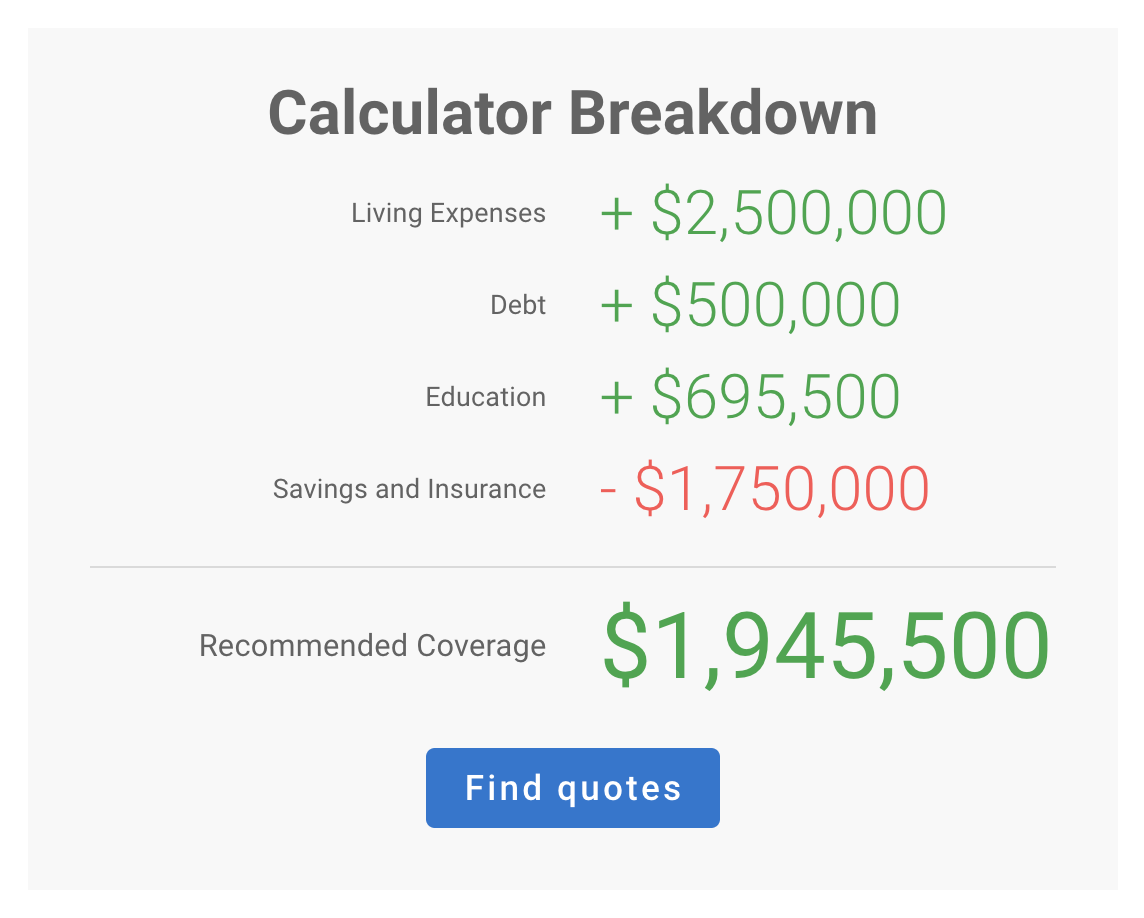The width and height of the screenshot is (1144, 918).
Task: Click the plus sign beside Debt
Action: tap(617, 307)
